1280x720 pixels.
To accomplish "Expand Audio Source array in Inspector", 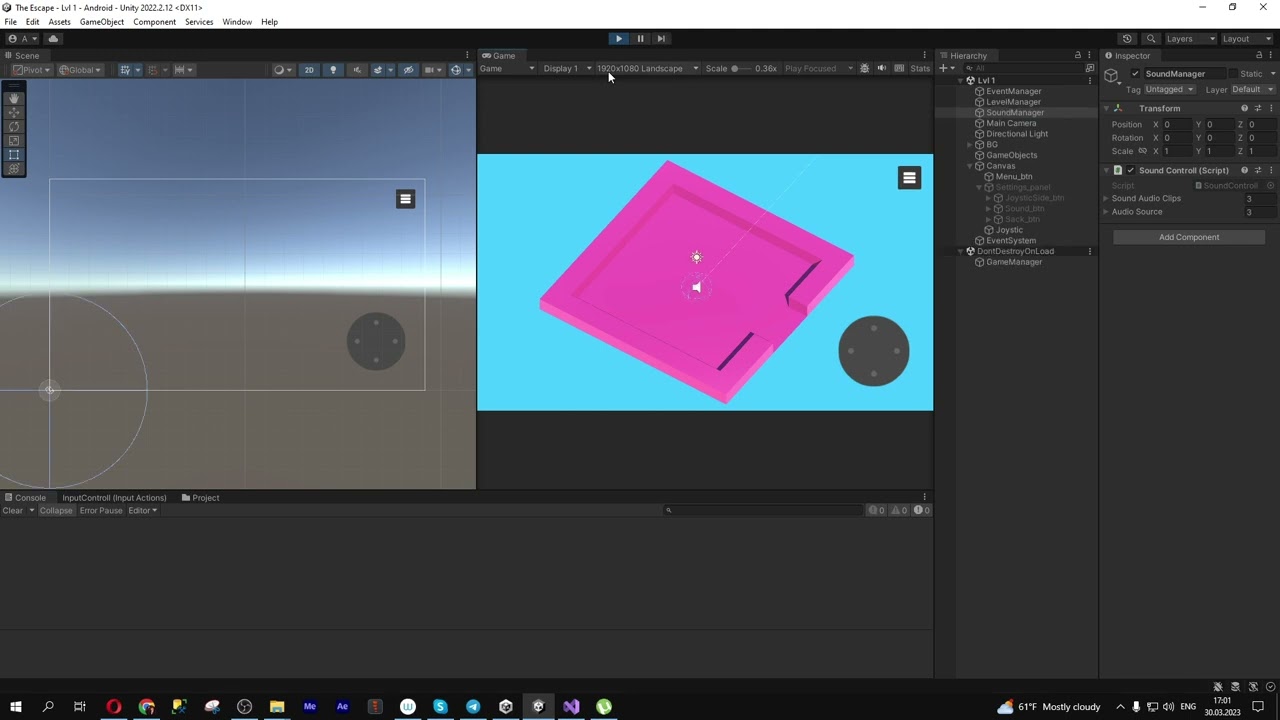I will (x=1106, y=212).
